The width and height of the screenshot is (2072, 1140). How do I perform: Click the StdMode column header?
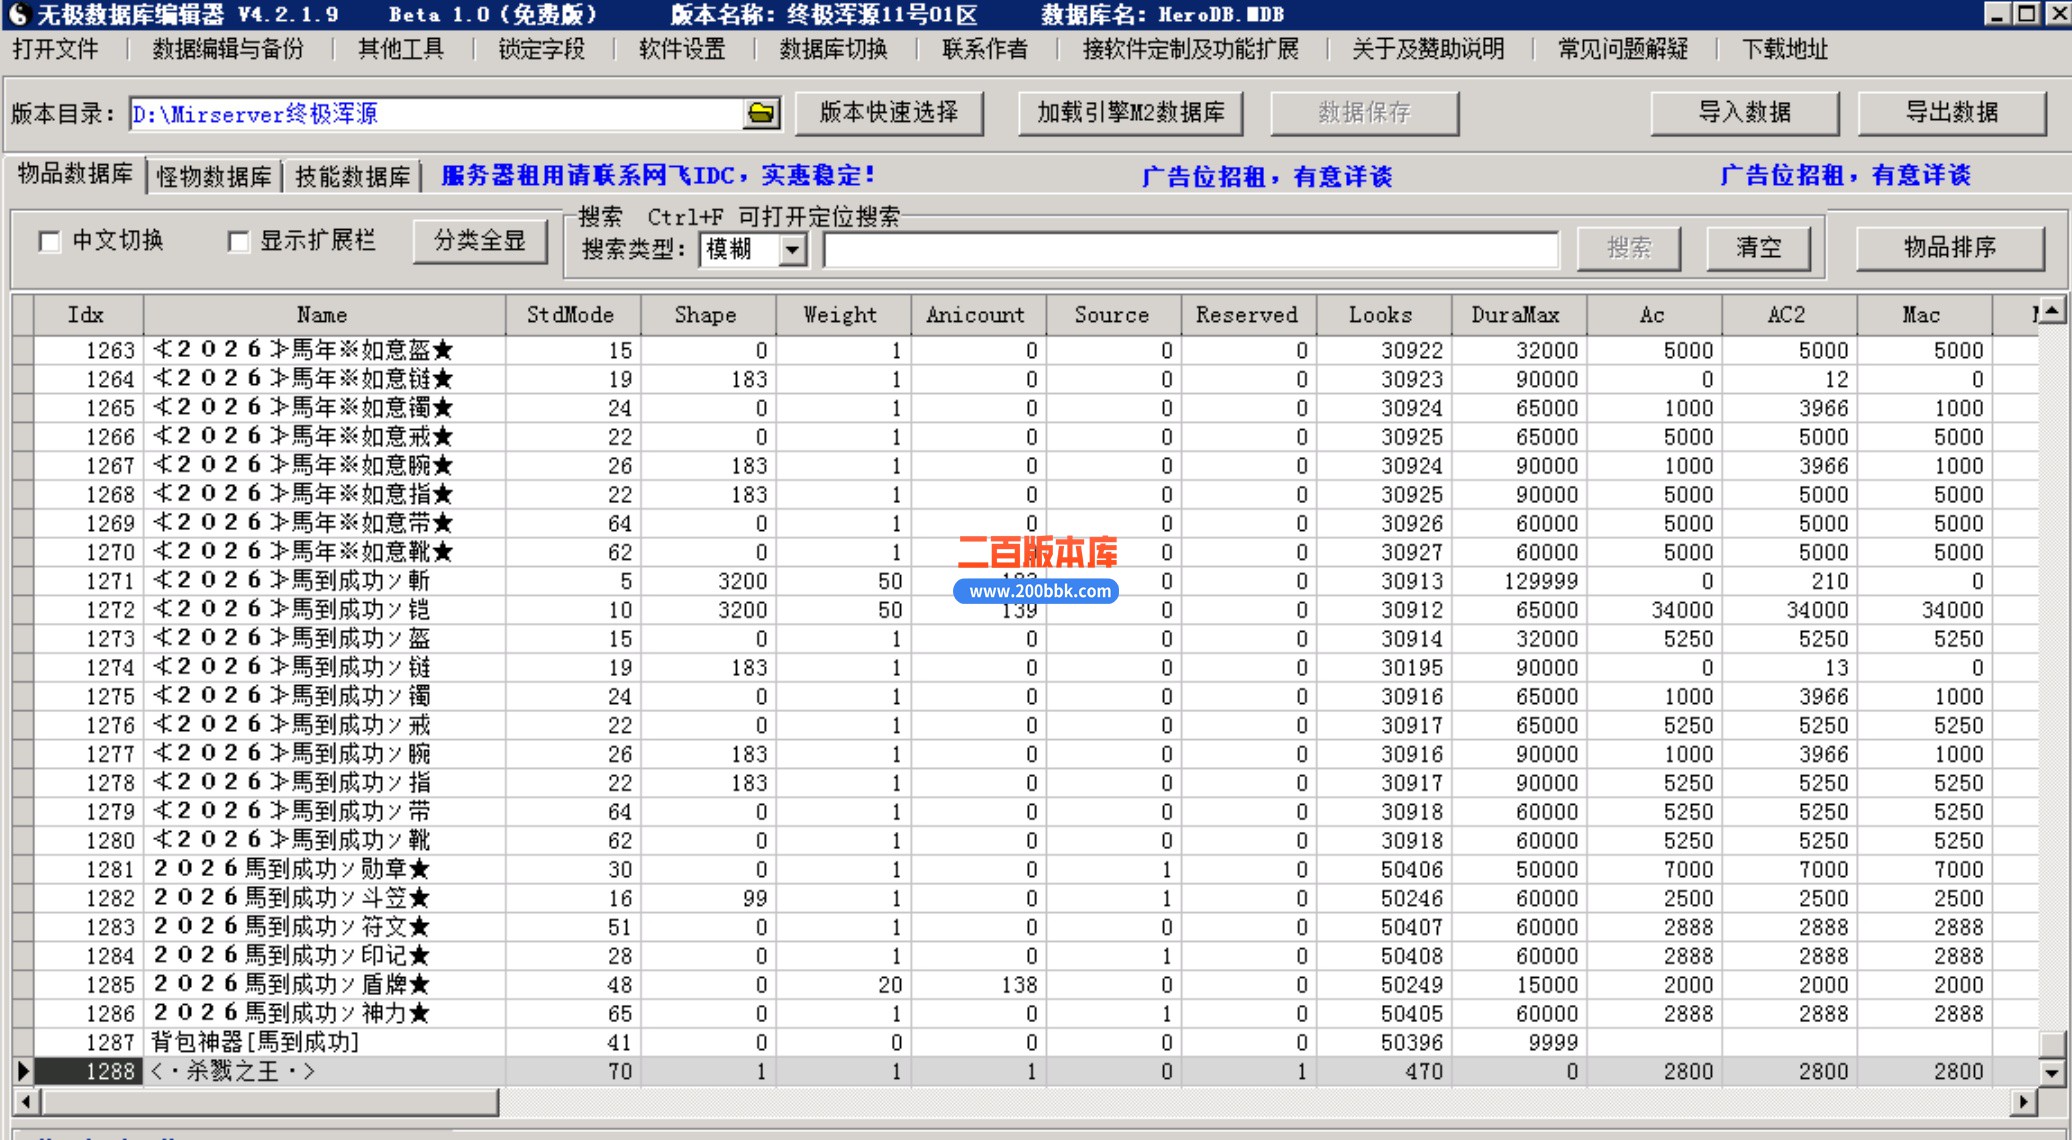tap(570, 315)
